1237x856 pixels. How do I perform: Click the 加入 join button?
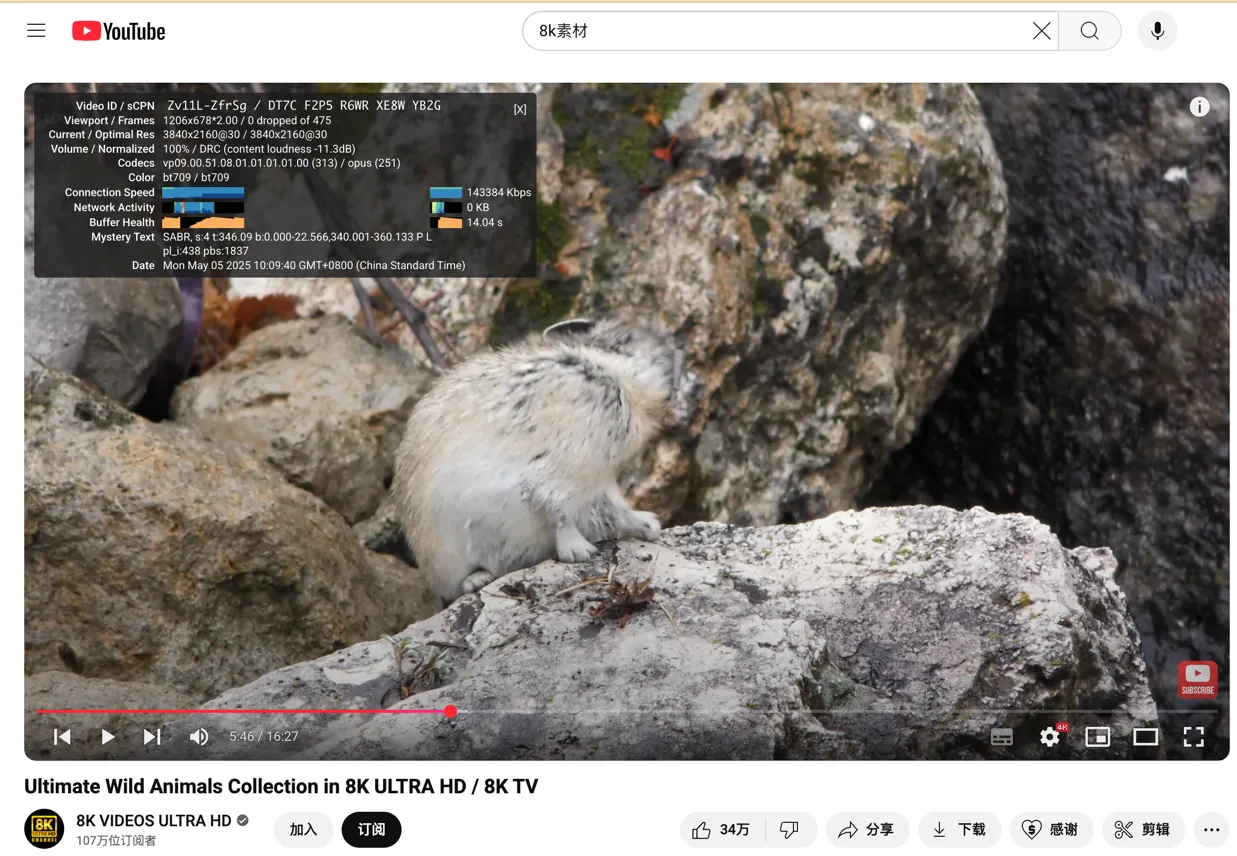point(303,830)
